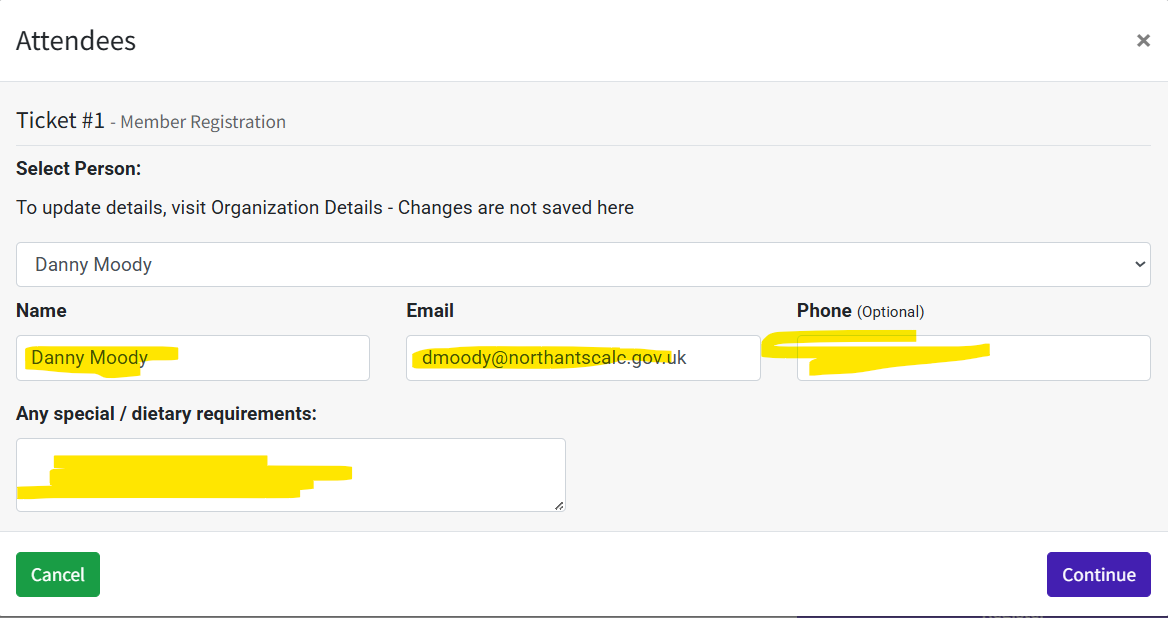Click the Attendees dialog title
This screenshot has height=618, width=1168.
(x=76, y=40)
